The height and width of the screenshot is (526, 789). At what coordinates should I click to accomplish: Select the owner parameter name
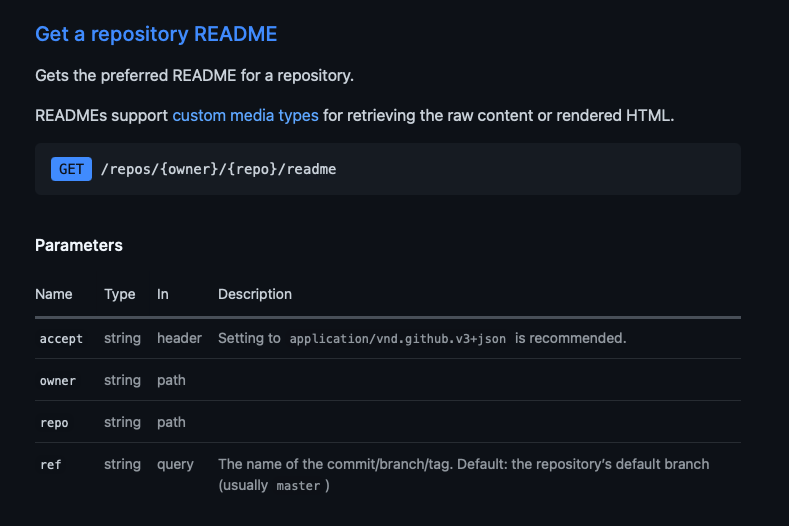coord(58,381)
